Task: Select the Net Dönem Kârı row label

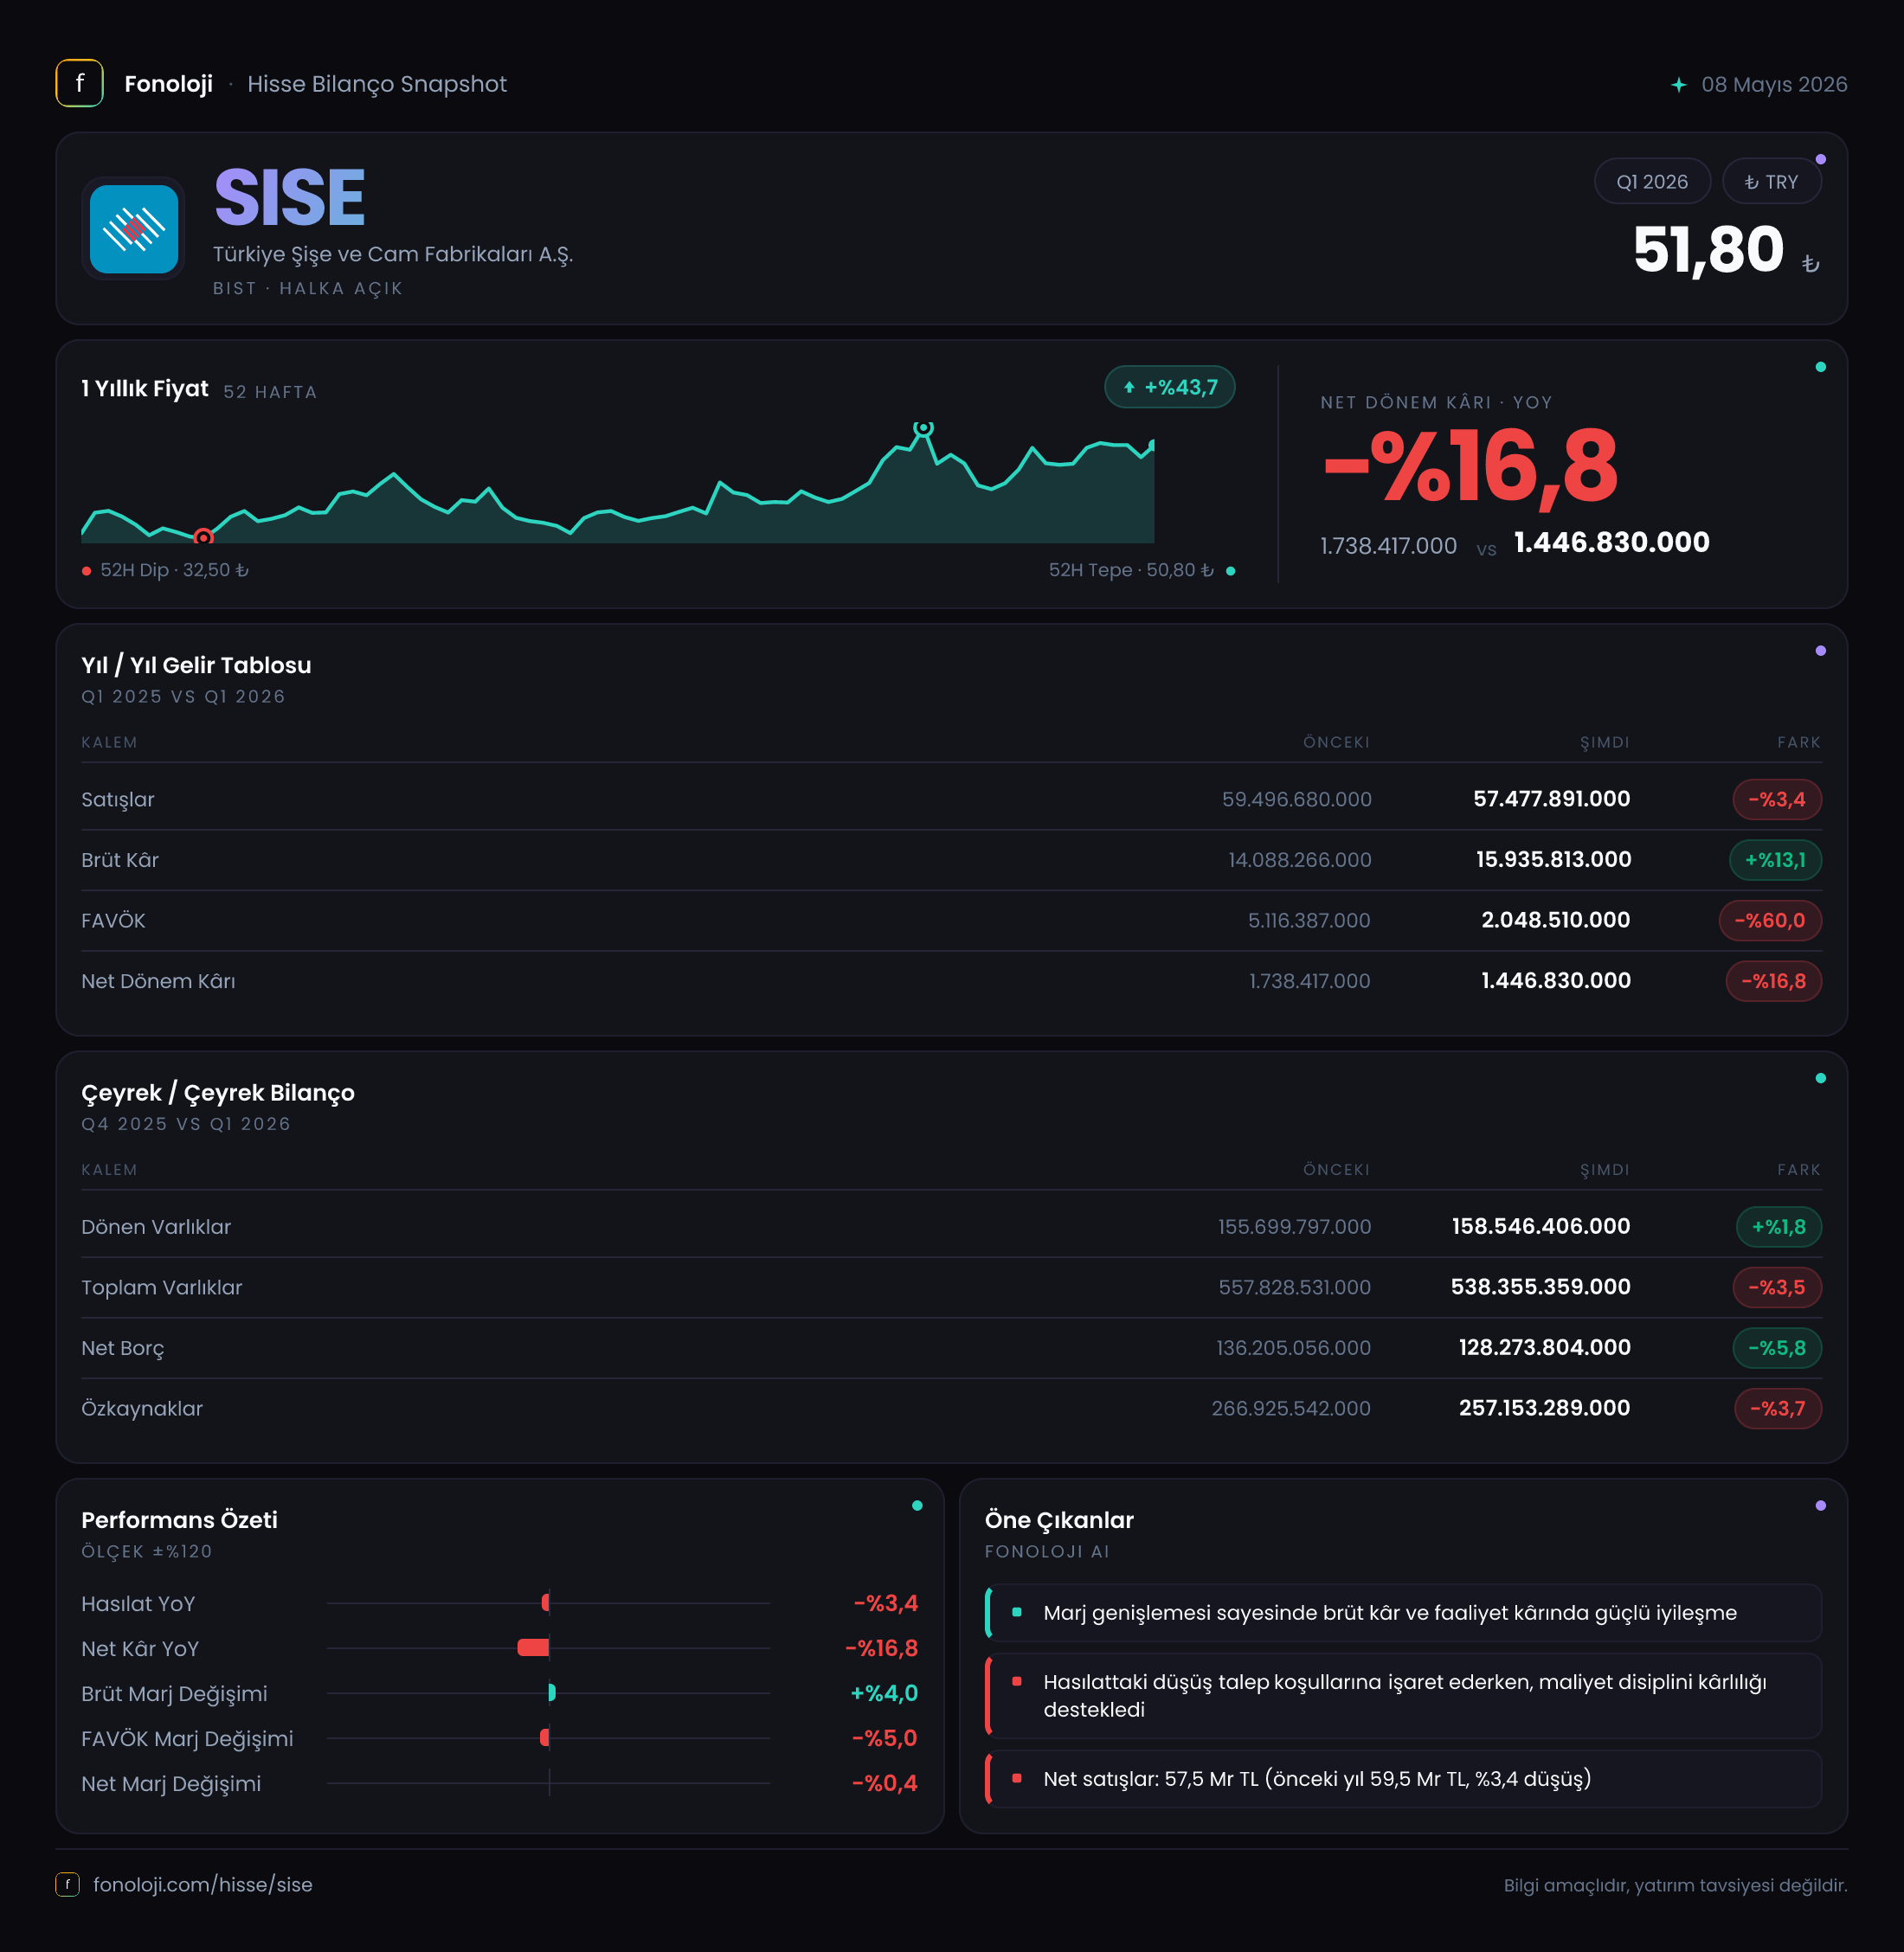Action: 158,981
